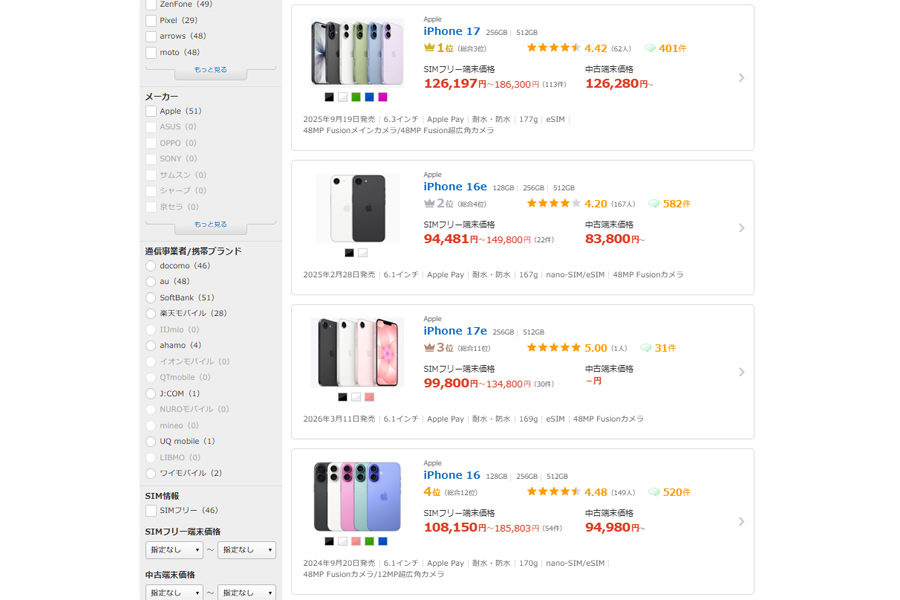Screen dimensions: 900x600
Task: Click the right arrow on the iPhone 16 card
Action: (x=741, y=521)
